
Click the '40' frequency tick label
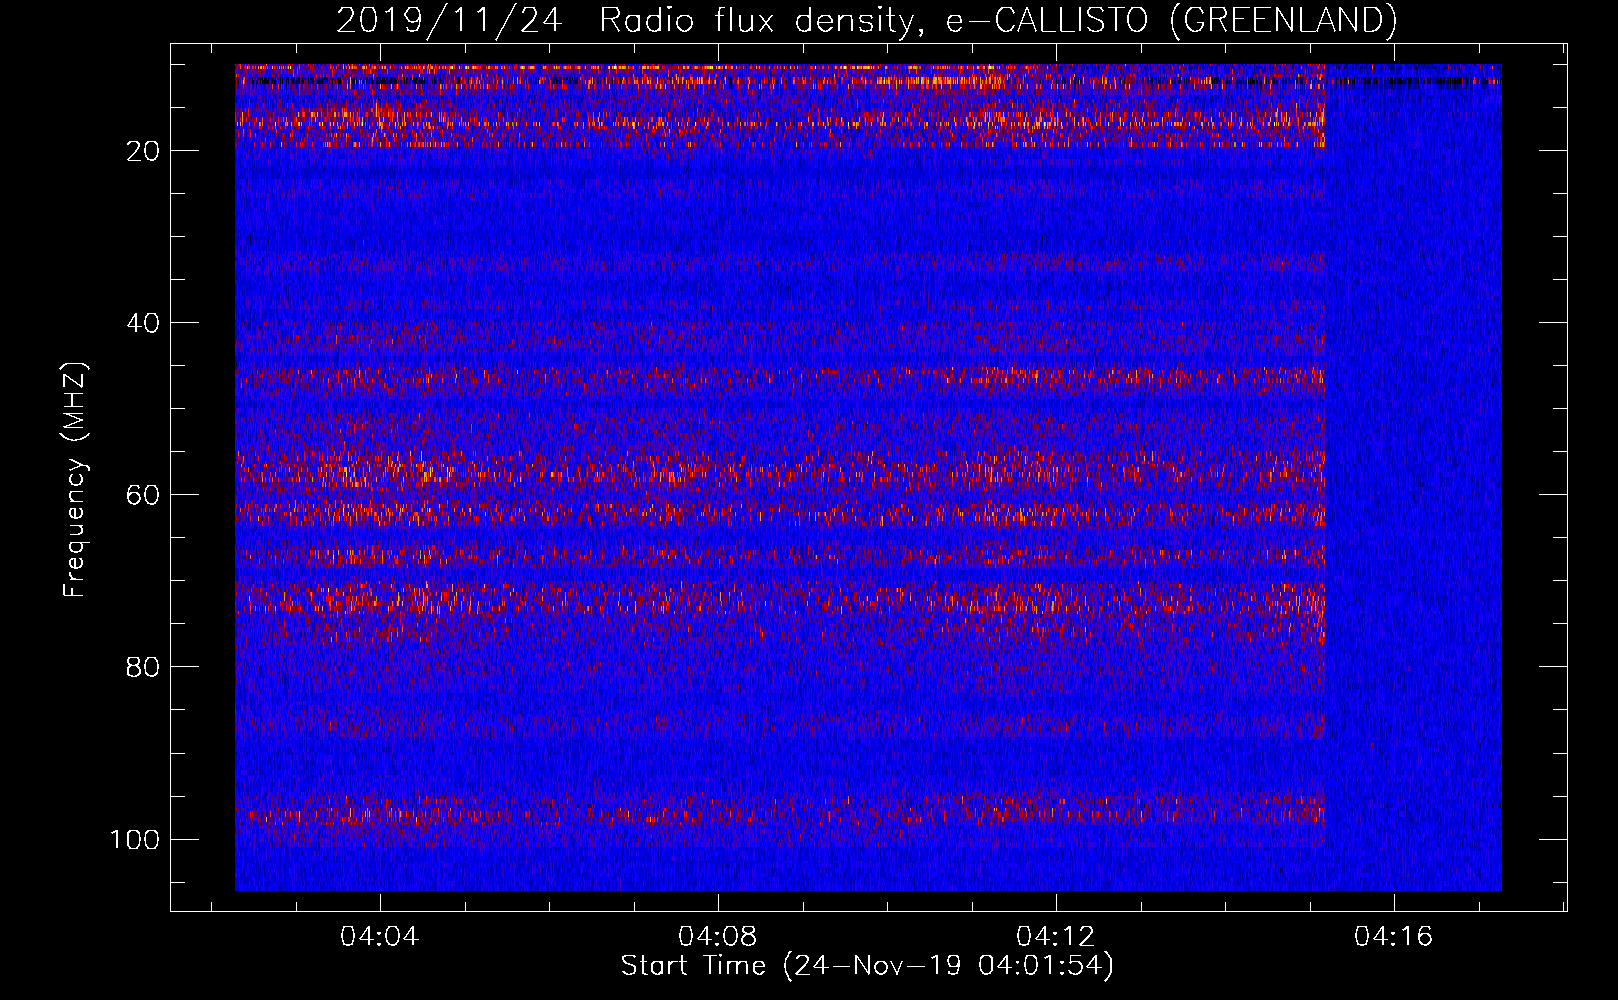pyautogui.click(x=143, y=323)
